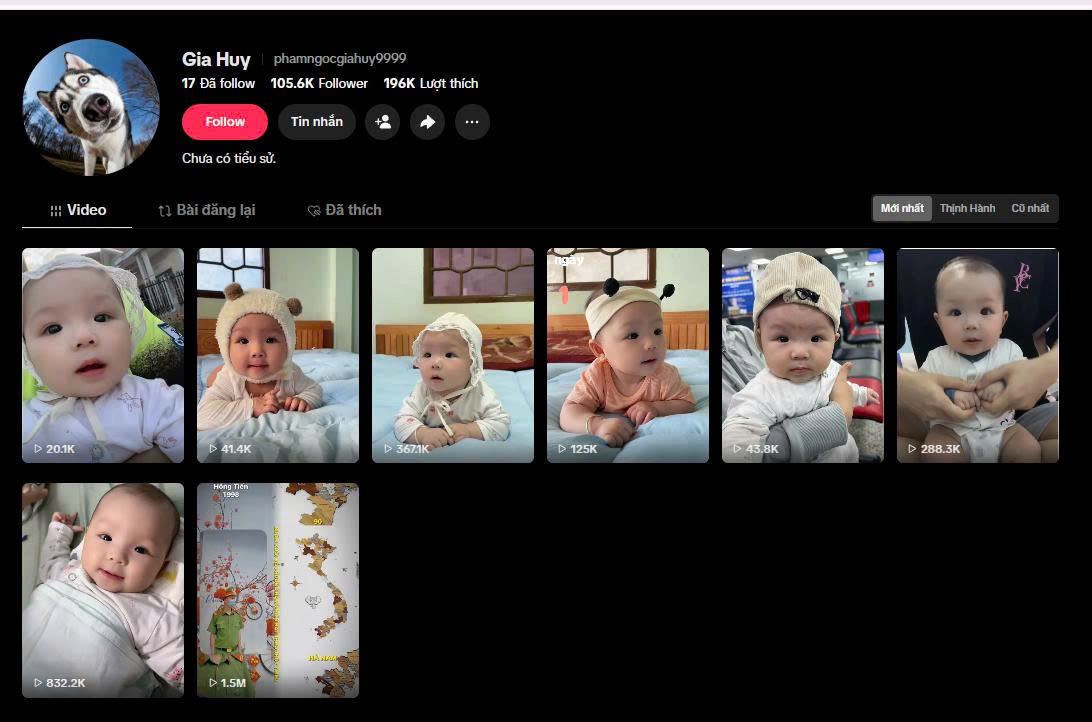Click the add friend person icon
Screen dimensions: 1092x722
382,122
